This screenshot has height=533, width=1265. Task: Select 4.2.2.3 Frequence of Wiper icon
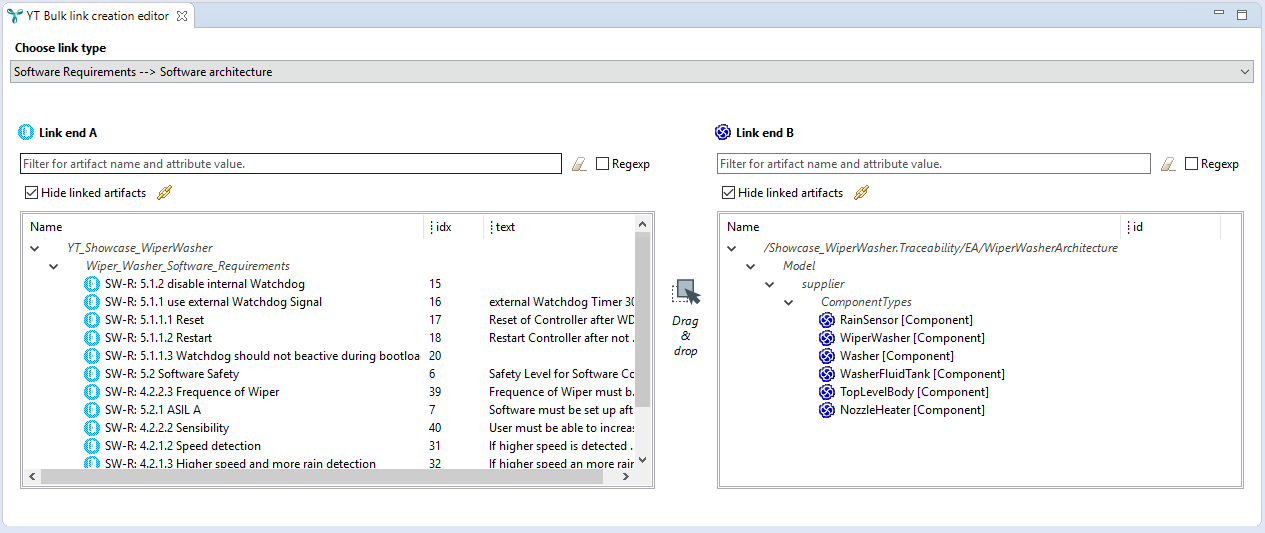click(93, 392)
